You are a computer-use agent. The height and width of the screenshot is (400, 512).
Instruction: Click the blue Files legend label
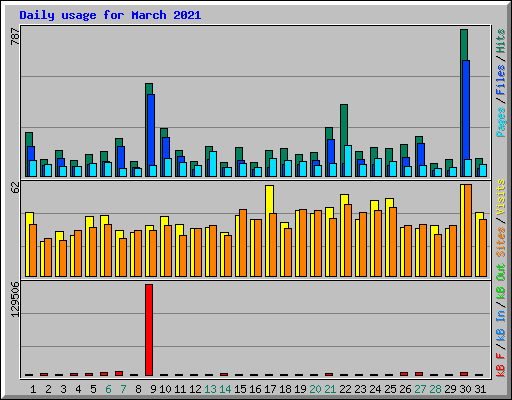coord(501,80)
